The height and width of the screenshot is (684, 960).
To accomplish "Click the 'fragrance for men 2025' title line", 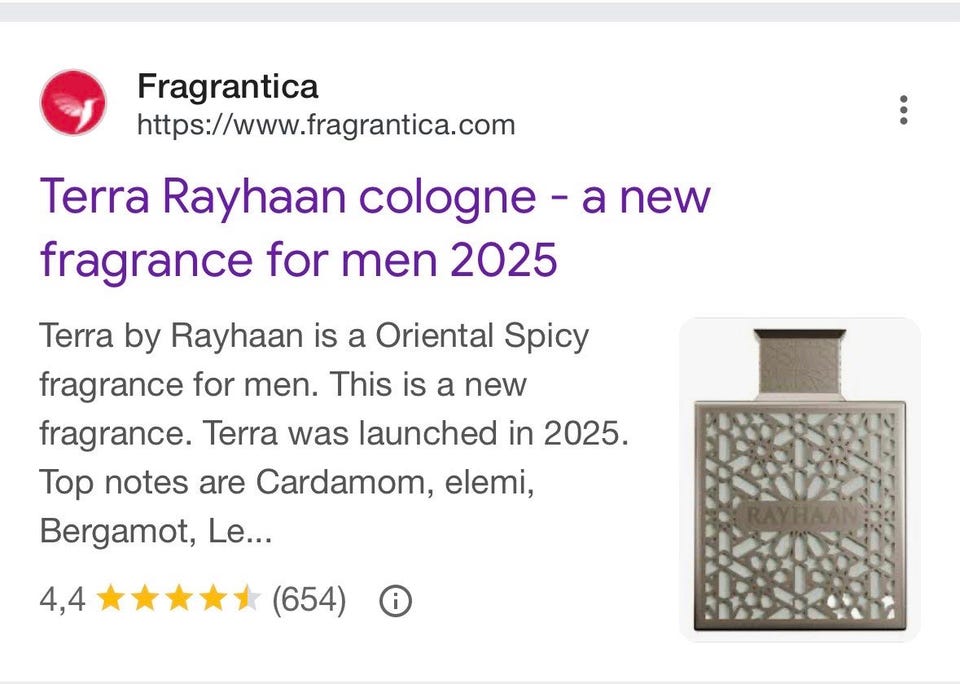I will 299,260.
